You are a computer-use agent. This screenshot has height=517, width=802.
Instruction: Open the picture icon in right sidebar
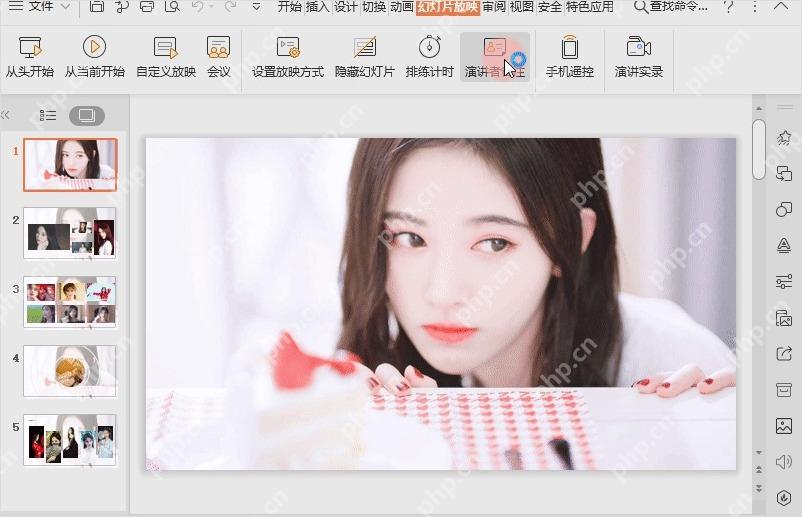[784, 425]
